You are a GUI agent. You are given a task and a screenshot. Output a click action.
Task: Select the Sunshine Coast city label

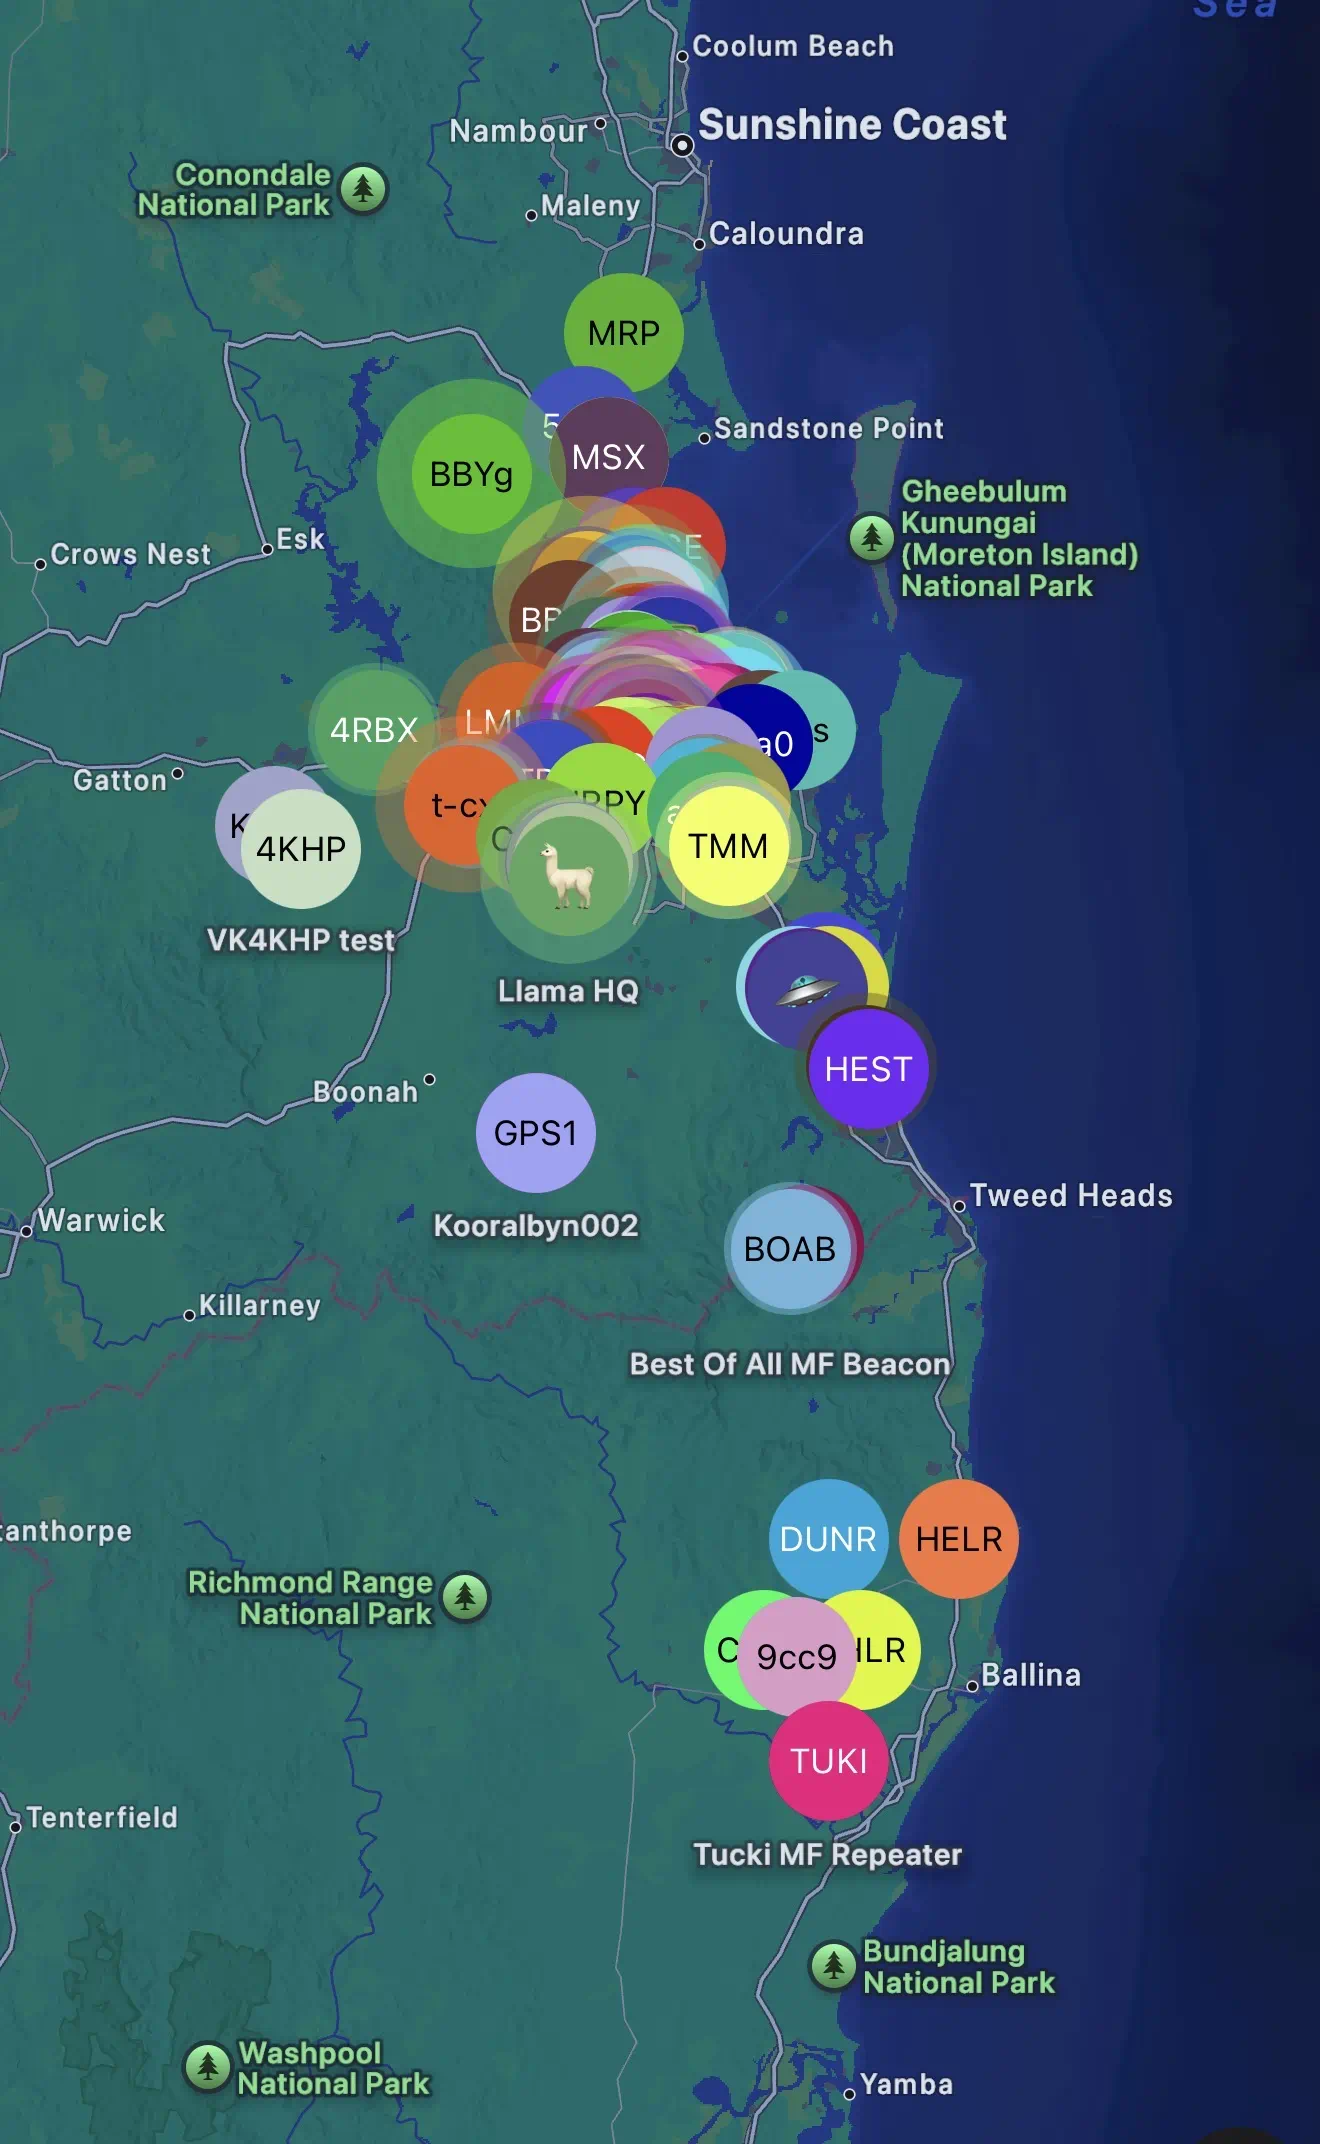851,125
